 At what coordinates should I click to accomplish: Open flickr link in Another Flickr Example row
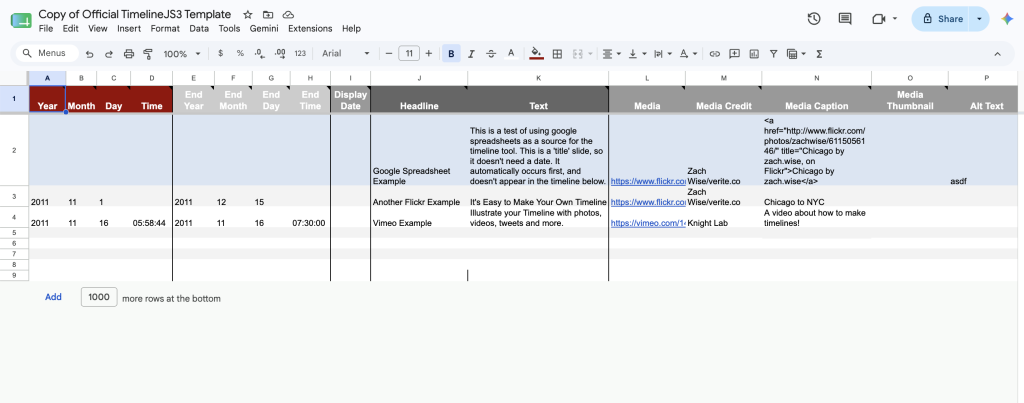click(x=647, y=202)
